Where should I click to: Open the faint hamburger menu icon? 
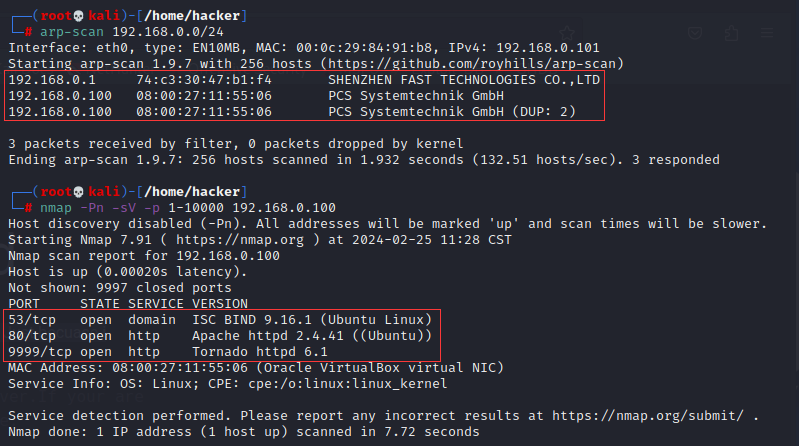767,34
